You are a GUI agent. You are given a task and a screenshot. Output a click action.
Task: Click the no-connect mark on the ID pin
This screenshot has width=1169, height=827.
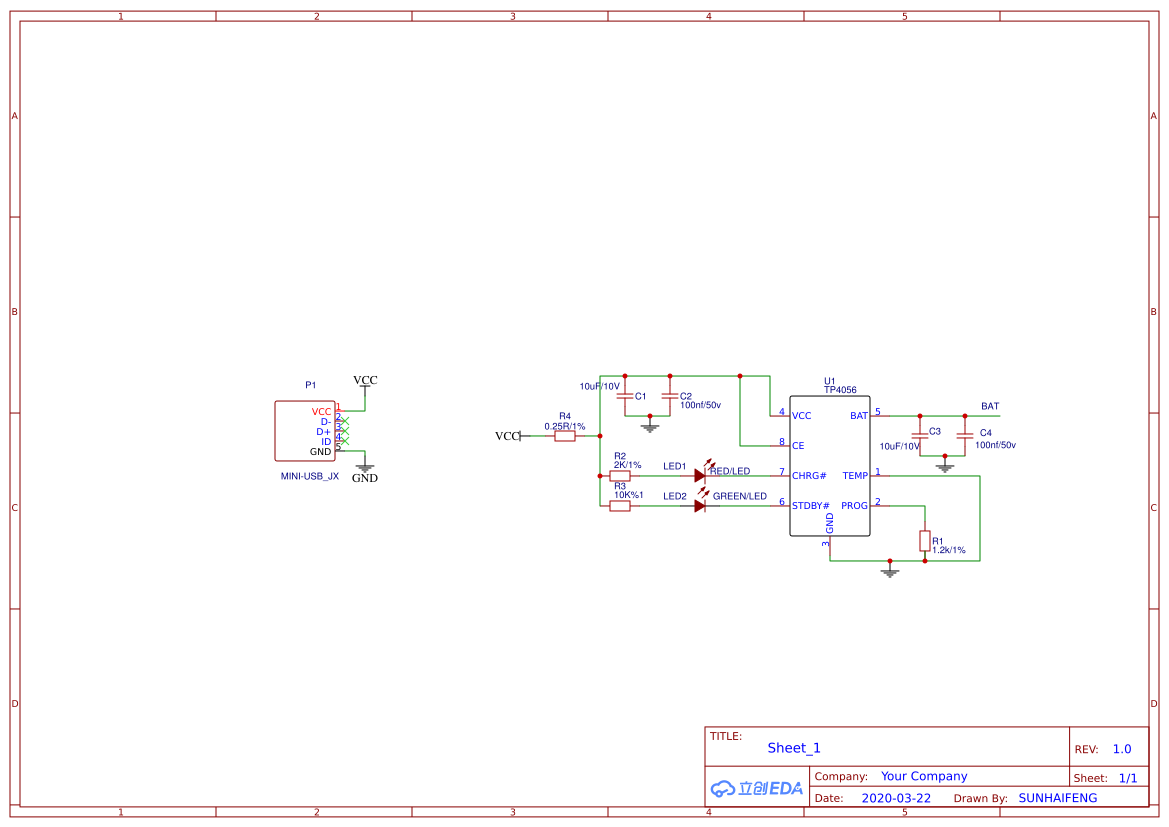pyautogui.click(x=344, y=441)
